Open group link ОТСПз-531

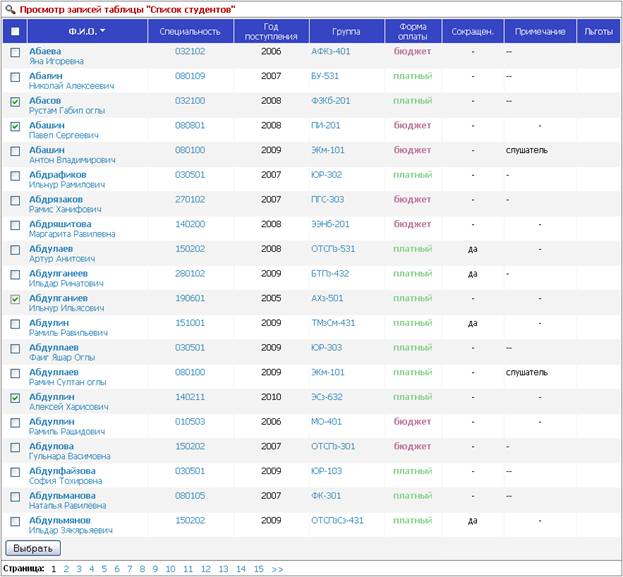[x=333, y=249]
